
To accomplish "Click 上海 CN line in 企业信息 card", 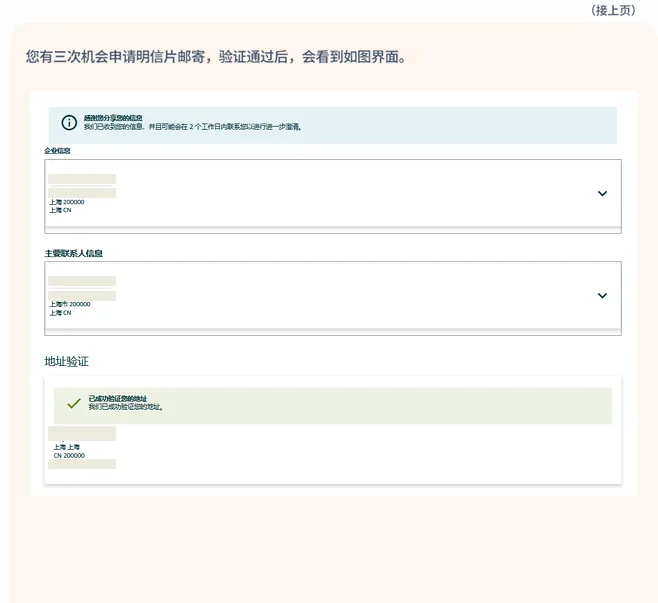I will tap(60, 210).
